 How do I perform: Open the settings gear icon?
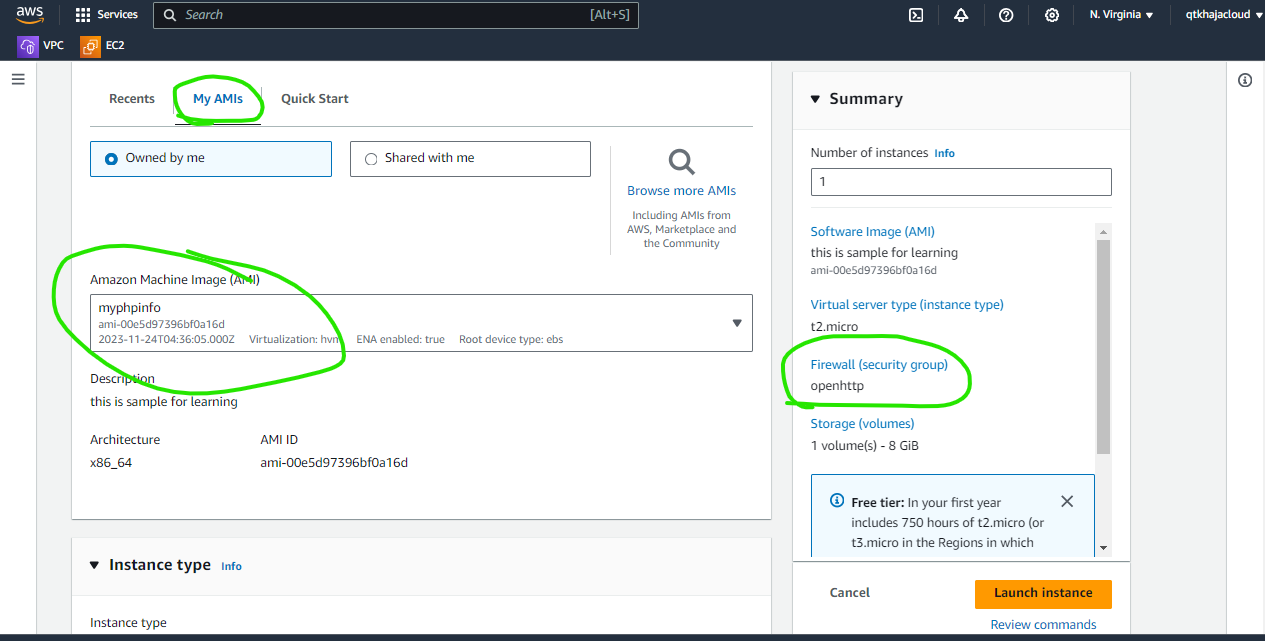[x=1052, y=15]
